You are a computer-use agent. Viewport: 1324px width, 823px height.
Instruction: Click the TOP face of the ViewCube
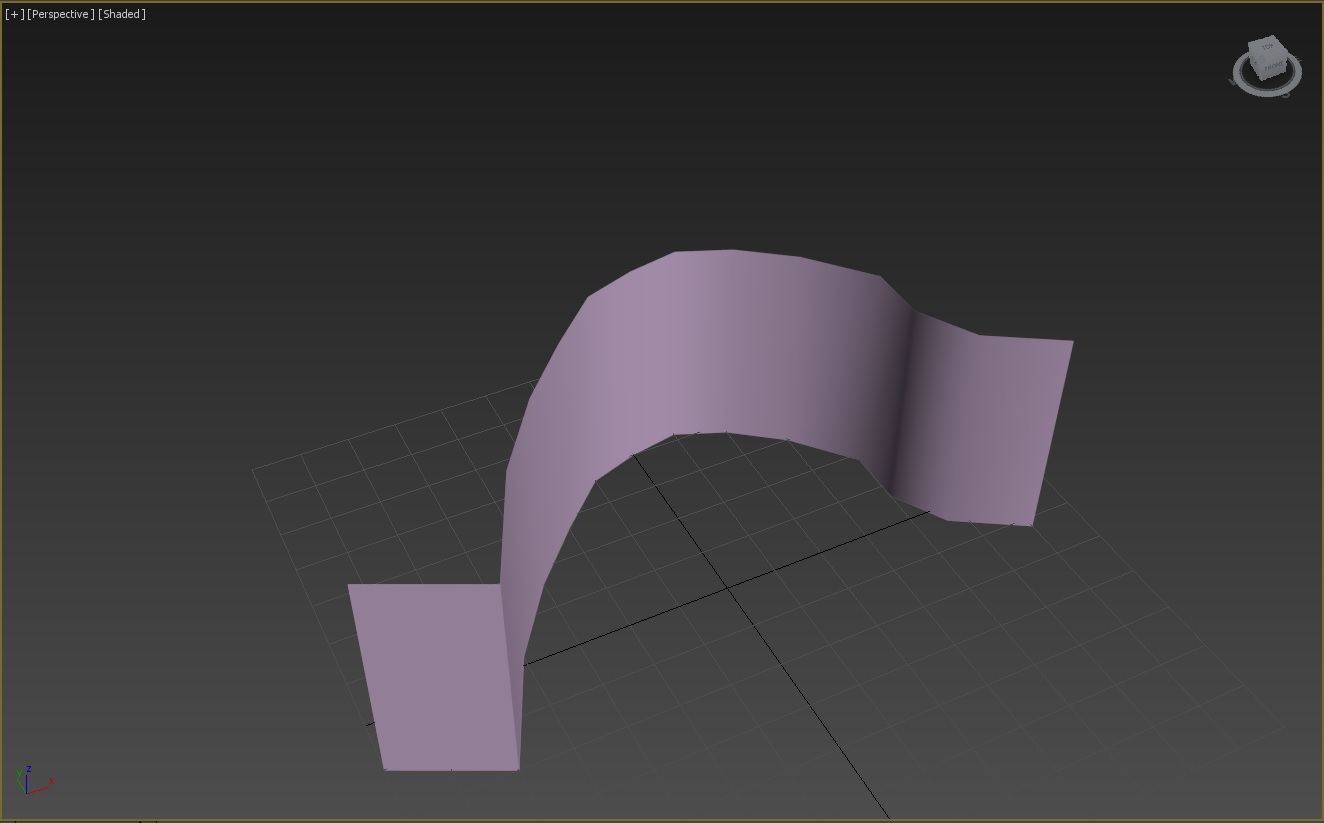click(x=1268, y=47)
